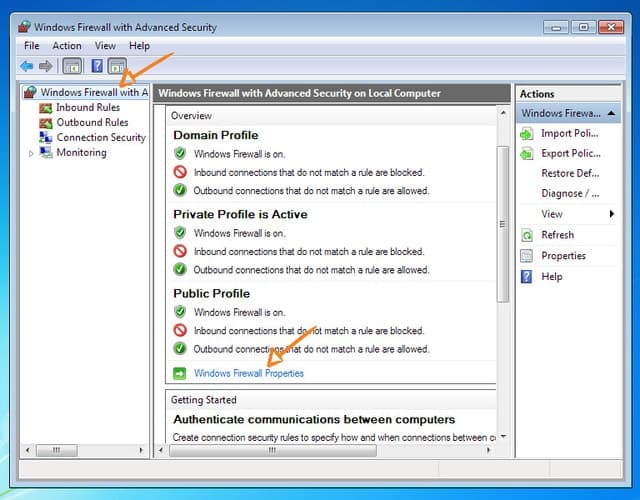Select Inbound Rules in the tree
The image size is (640, 500).
point(88,108)
